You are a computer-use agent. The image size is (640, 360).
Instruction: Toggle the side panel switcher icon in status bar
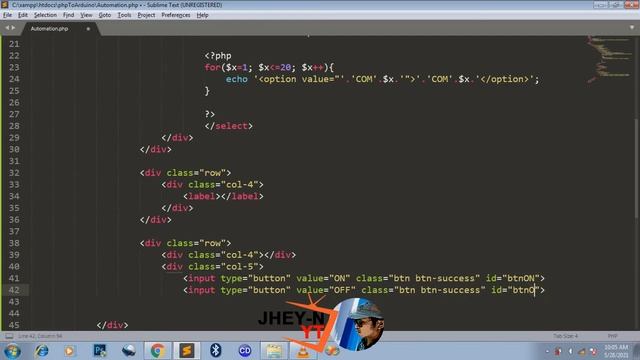click(x=9, y=336)
